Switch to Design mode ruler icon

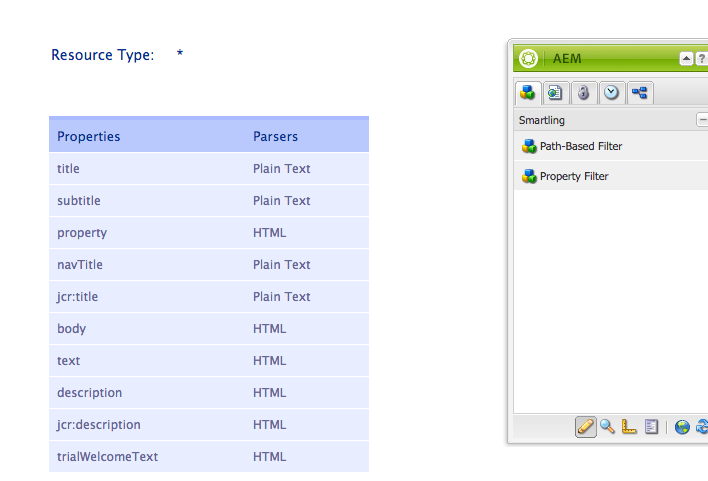(x=629, y=427)
